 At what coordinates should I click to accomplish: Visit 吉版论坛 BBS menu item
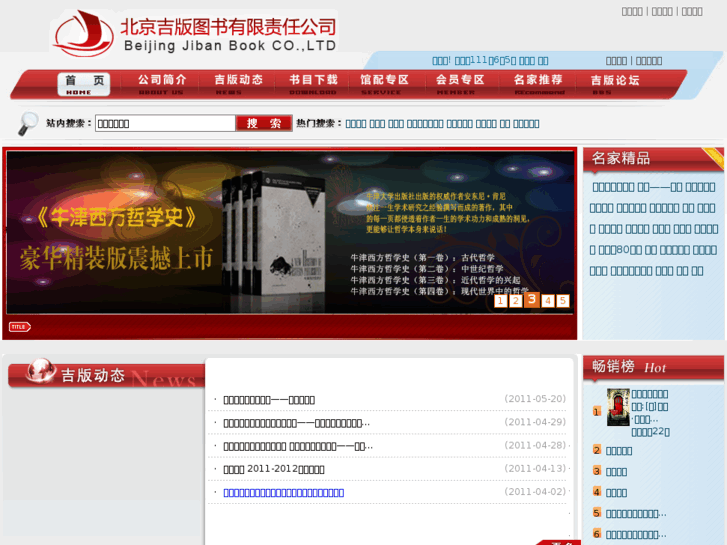coord(615,84)
